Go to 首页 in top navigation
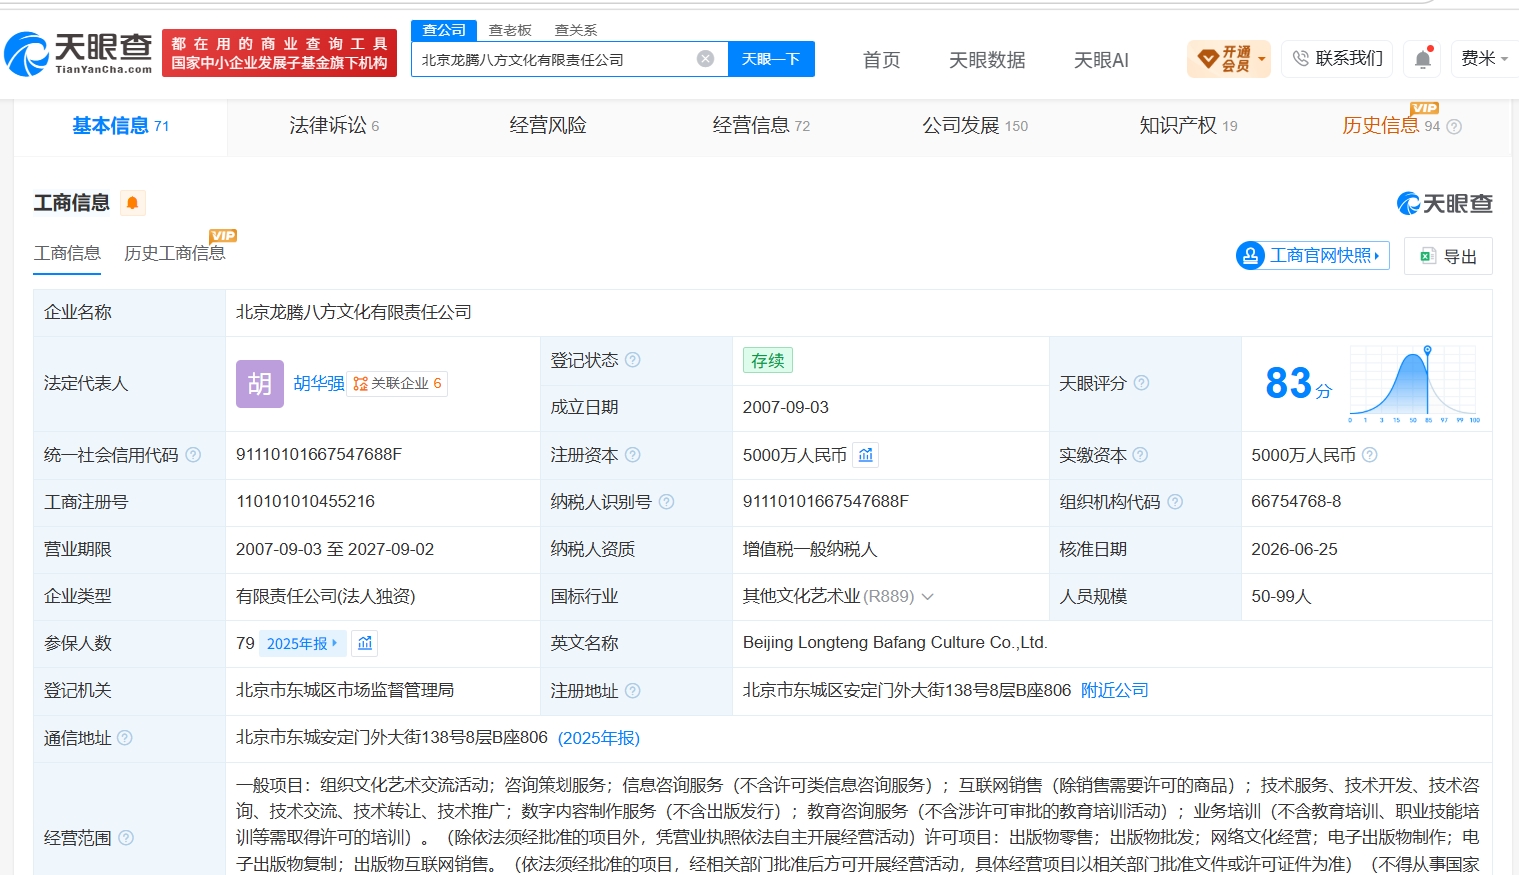This screenshot has height=875, width=1519. [x=881, y=60]
